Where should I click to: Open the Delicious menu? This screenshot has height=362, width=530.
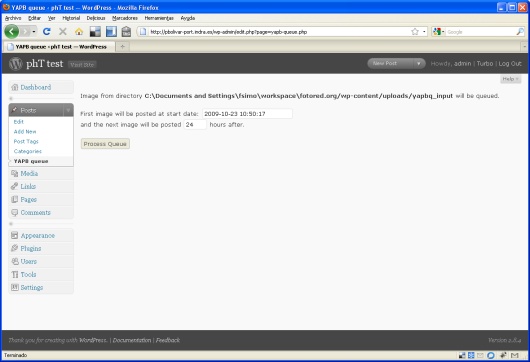click(x=96, y=18)
